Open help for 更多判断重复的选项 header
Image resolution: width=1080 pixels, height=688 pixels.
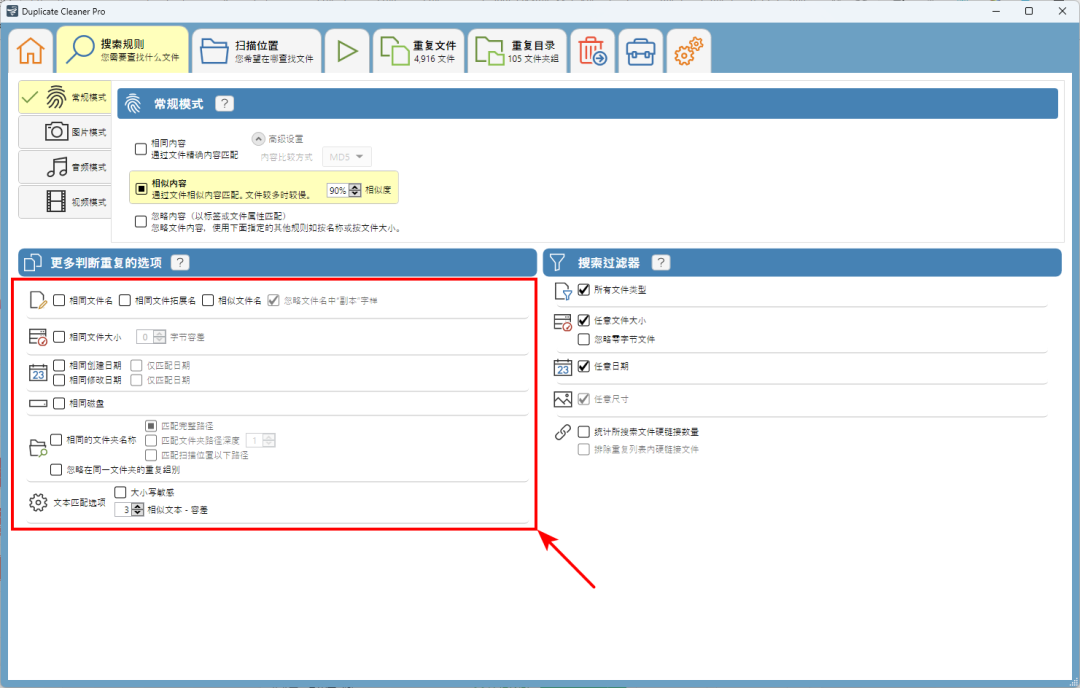click(180, 262)
